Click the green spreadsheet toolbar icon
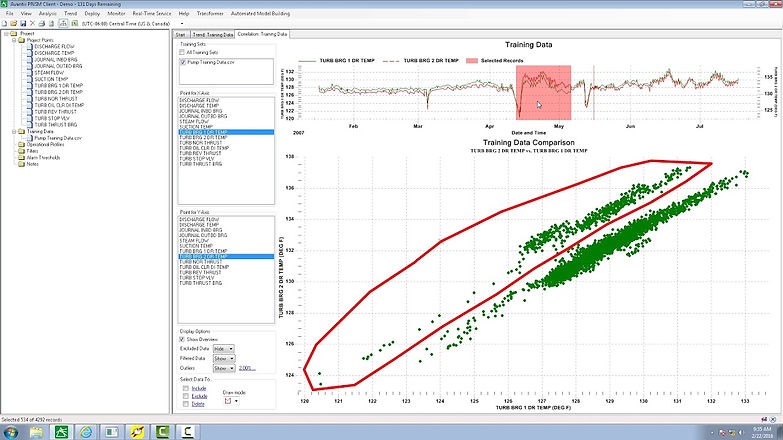The image size is (783, 440). click(x=74, y=23)
